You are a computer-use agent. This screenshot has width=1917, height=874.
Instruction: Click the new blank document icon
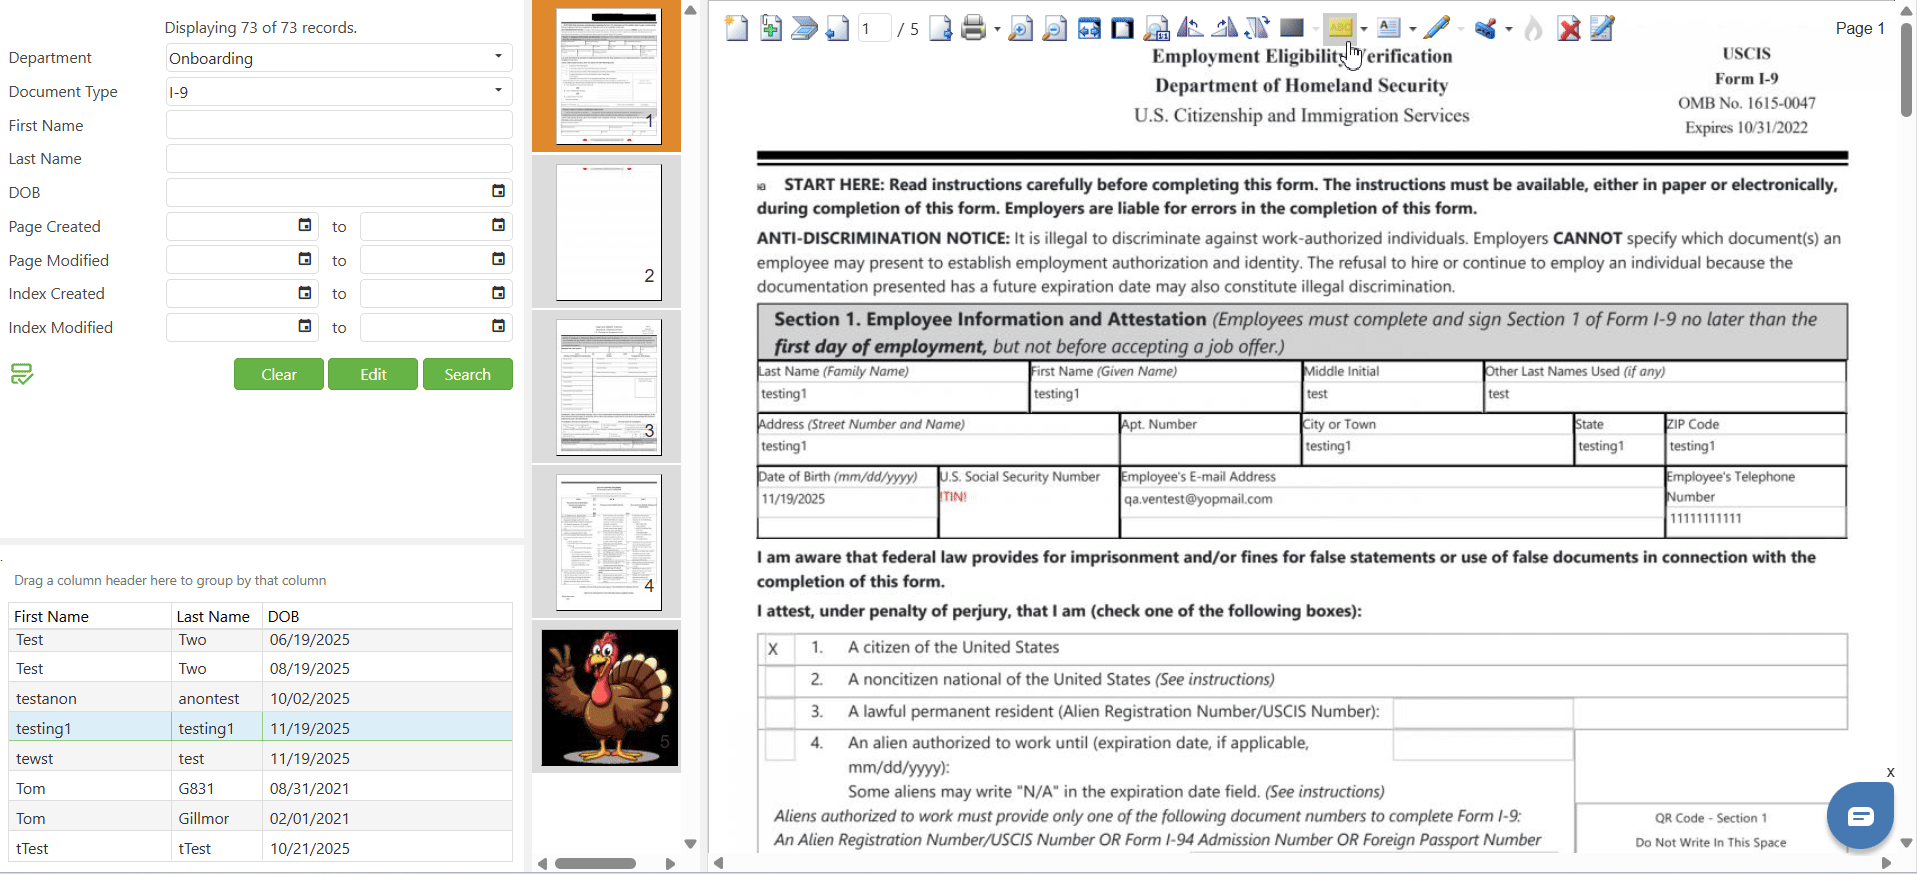coord(737,28)
